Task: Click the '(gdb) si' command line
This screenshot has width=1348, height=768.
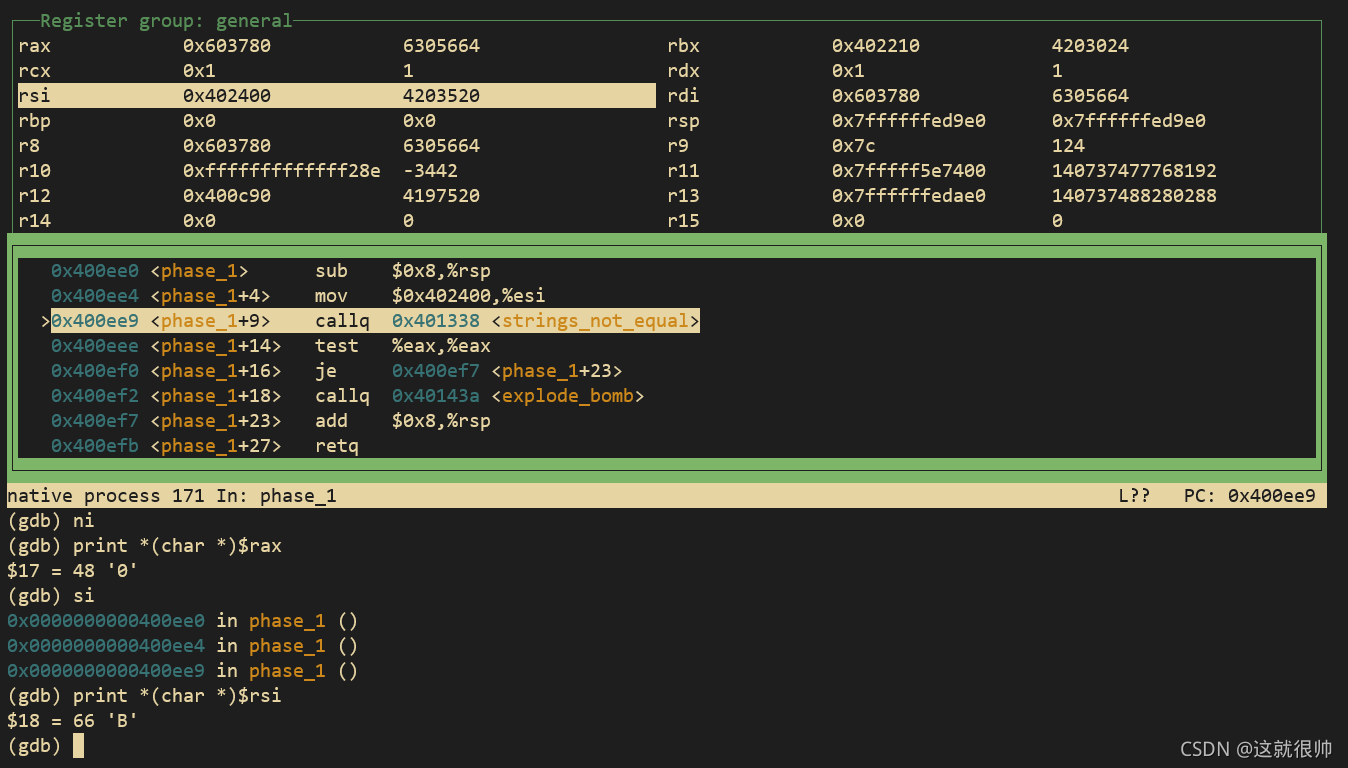Action: point(51,596)
